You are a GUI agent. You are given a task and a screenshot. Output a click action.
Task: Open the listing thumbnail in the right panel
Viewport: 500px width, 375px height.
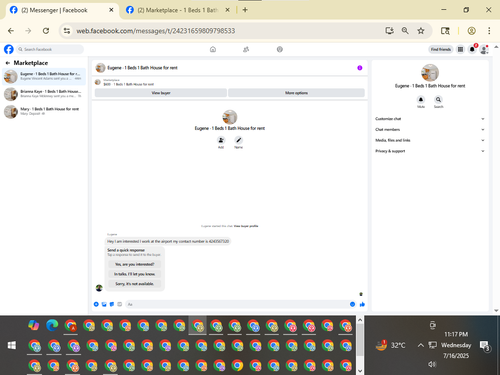pyautogui.click(x=430, y=73)
